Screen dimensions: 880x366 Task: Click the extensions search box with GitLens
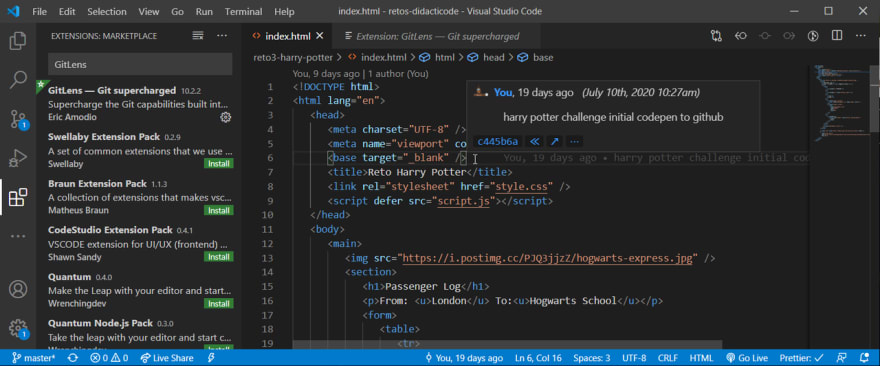click(140, 65)
